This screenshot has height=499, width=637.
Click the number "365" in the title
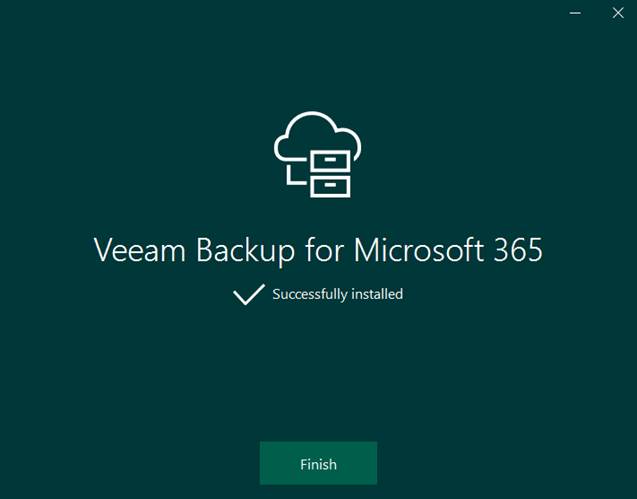(x=518, y=249)
